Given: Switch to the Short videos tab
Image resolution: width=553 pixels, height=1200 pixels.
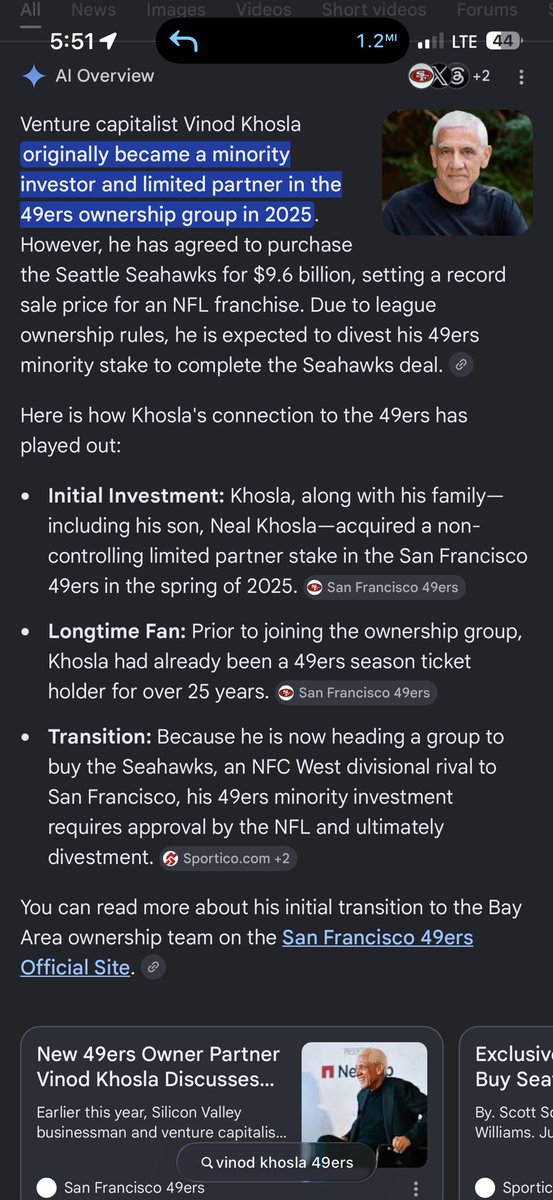Looking at the screenshot, I should click(x=373, y=10).
